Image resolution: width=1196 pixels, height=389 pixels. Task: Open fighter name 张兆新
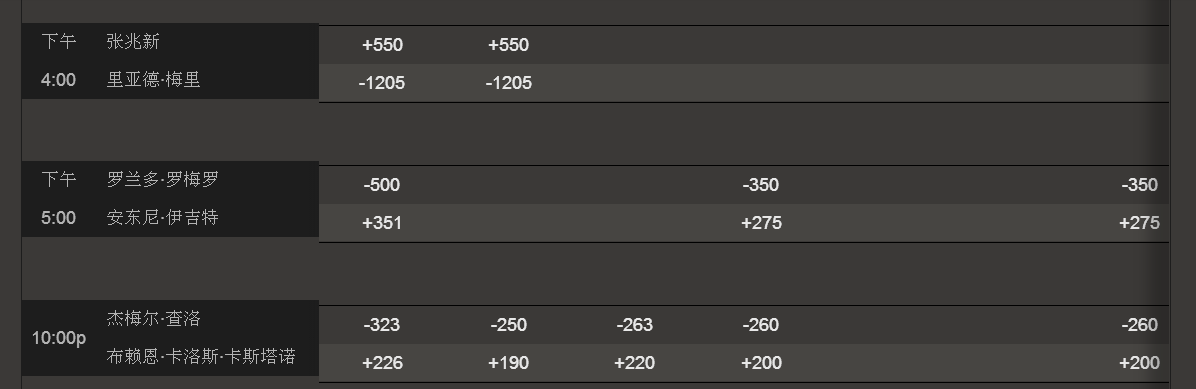click(133, 41)
